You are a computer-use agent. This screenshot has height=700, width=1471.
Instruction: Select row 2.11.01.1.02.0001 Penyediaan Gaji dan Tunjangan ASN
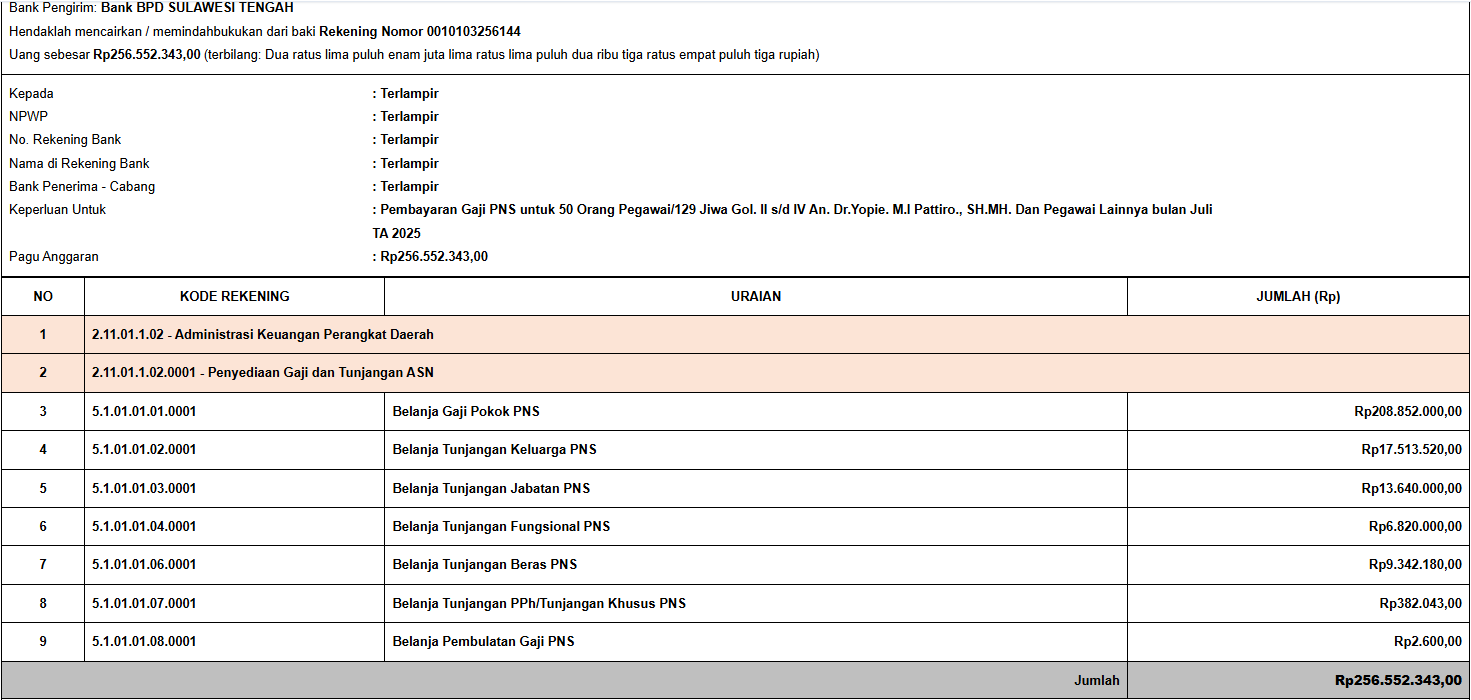(735, 373)
